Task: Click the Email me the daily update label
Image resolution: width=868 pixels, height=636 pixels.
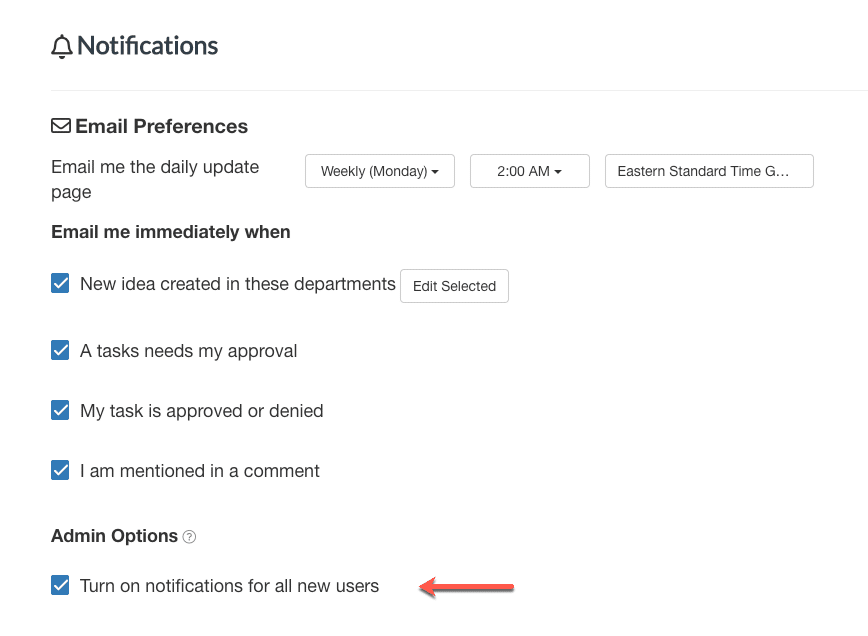Action: coord(155,179)
